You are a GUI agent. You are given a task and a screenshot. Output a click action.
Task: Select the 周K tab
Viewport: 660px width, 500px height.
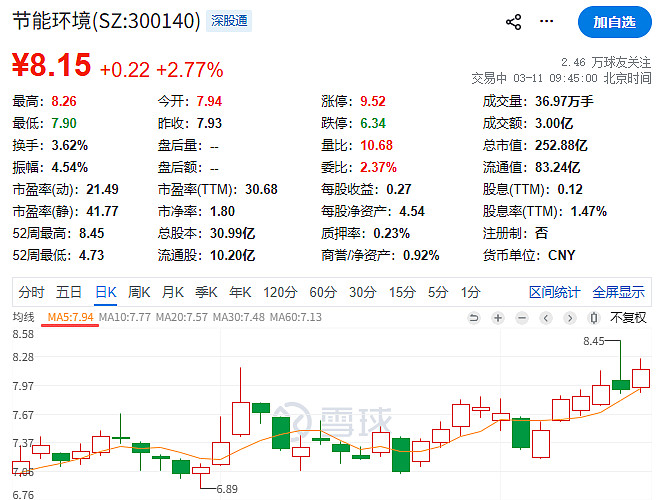139,292
